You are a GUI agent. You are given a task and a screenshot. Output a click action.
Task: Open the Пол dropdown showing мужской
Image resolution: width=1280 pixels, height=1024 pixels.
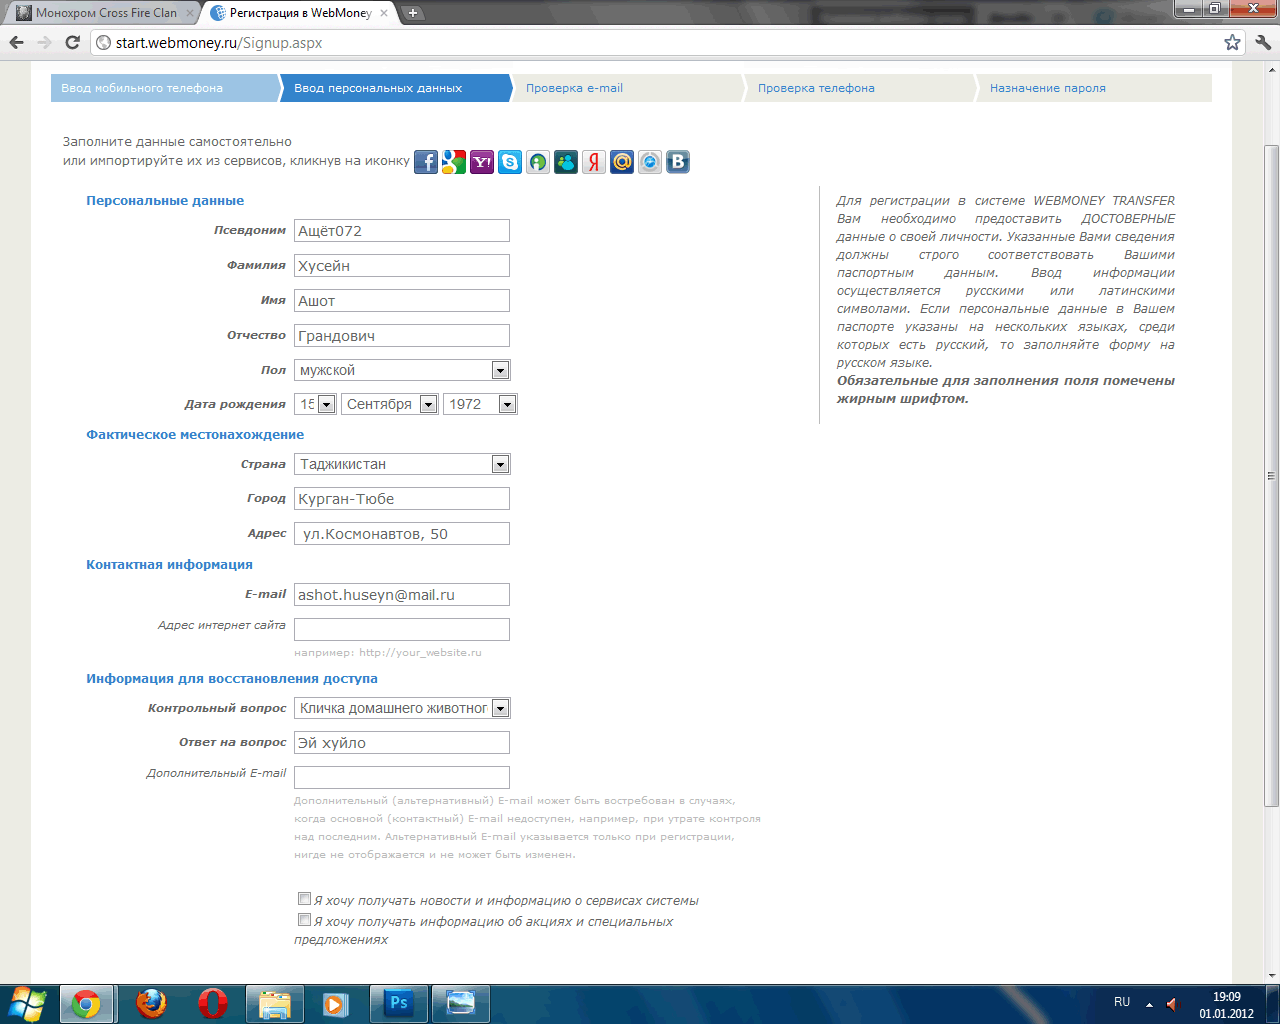click(x=402, y=370)
